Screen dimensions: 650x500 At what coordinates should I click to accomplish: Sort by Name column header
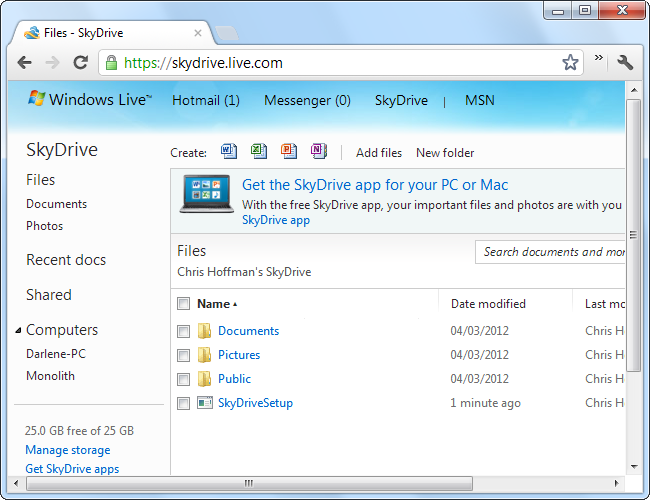pos(217,304)
